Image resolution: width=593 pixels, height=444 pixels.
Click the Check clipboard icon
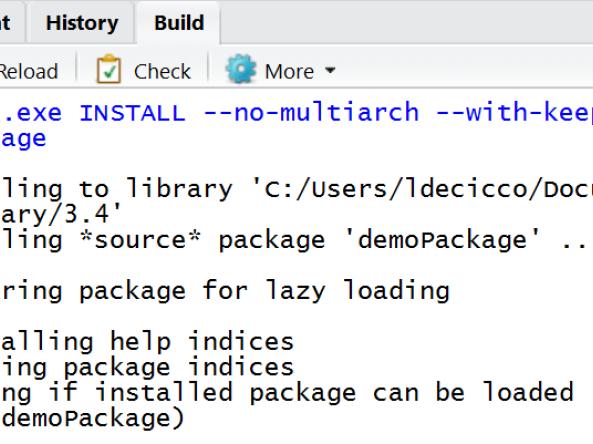109,69
